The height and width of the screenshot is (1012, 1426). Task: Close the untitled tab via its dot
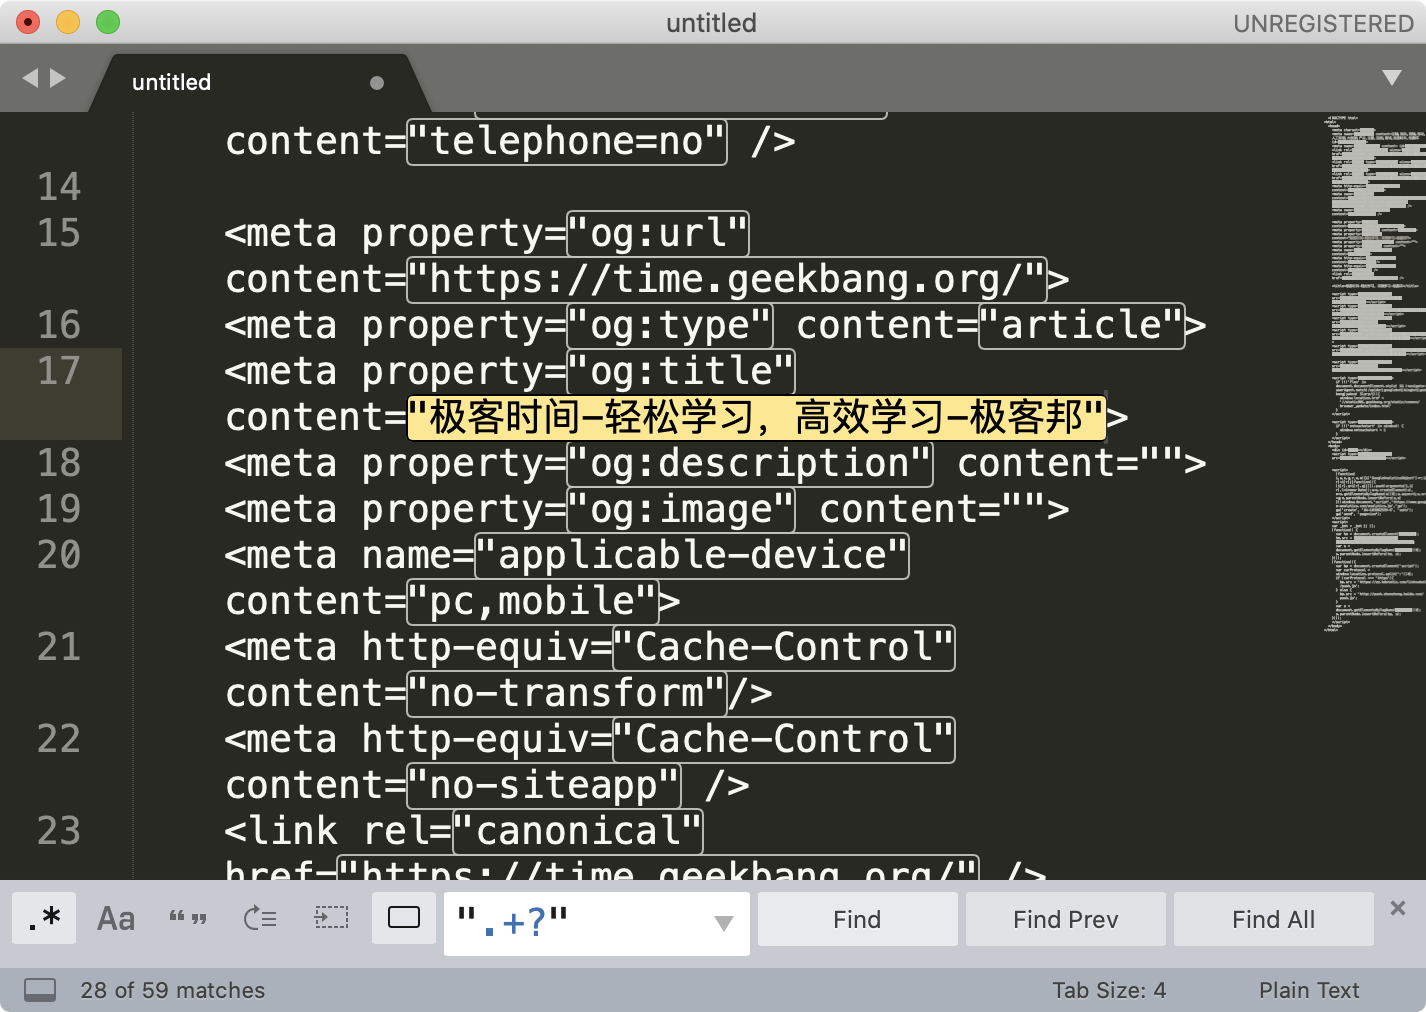point(377,83)
